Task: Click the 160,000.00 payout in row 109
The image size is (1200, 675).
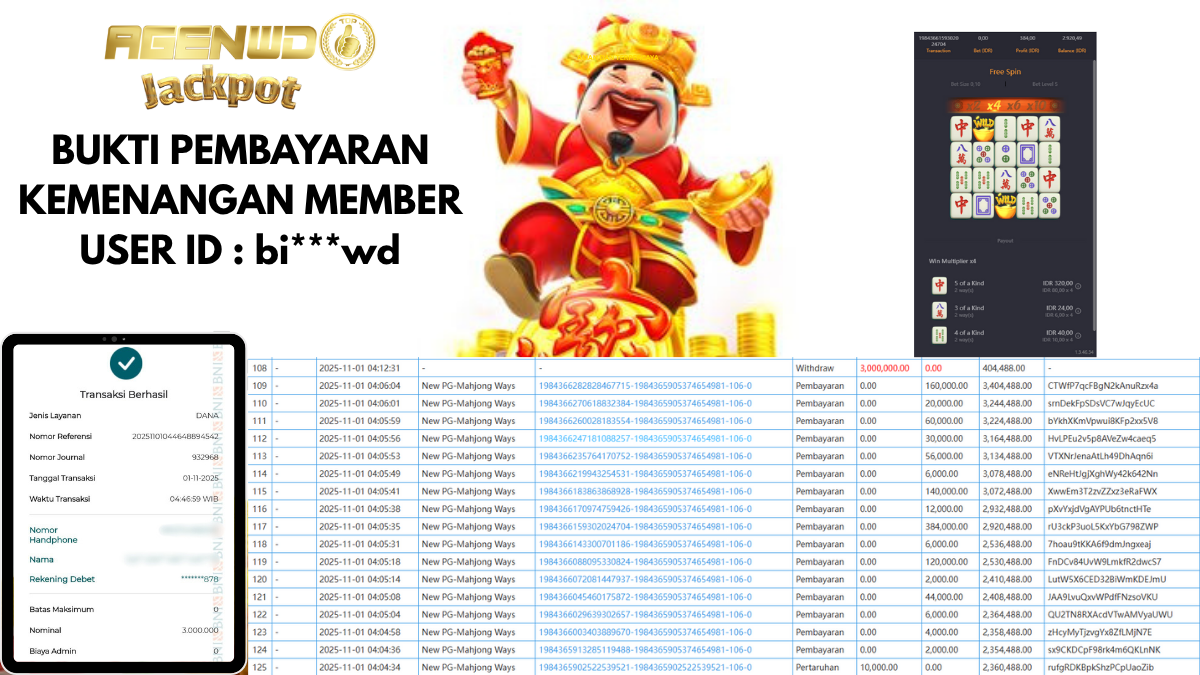Action: pos(945,385)
